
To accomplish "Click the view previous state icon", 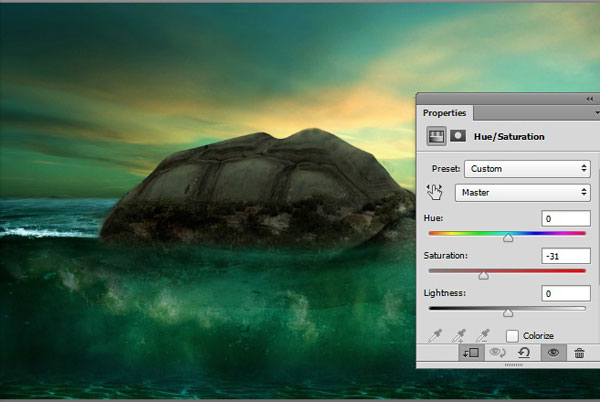I will (496, 353).
